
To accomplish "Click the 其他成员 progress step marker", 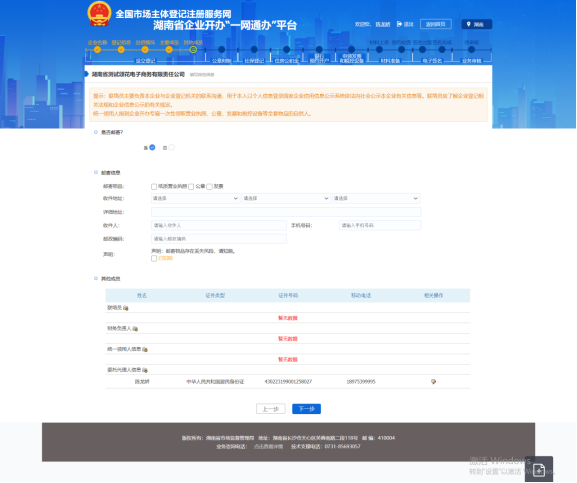I will click(x=193, y=50).
